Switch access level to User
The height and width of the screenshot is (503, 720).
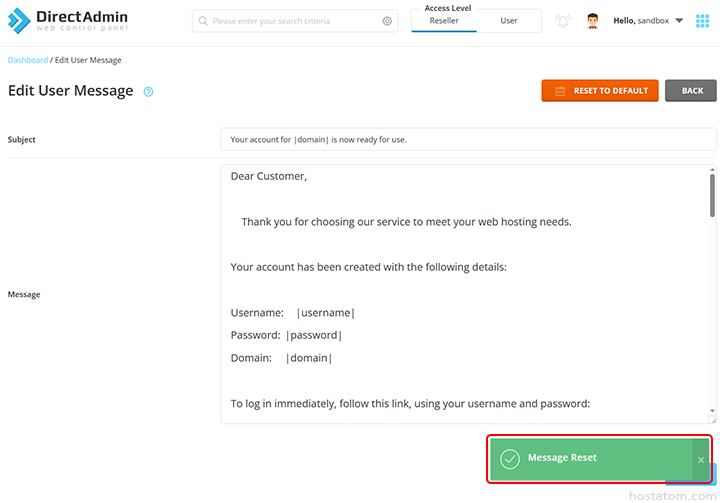pos(509,21)
